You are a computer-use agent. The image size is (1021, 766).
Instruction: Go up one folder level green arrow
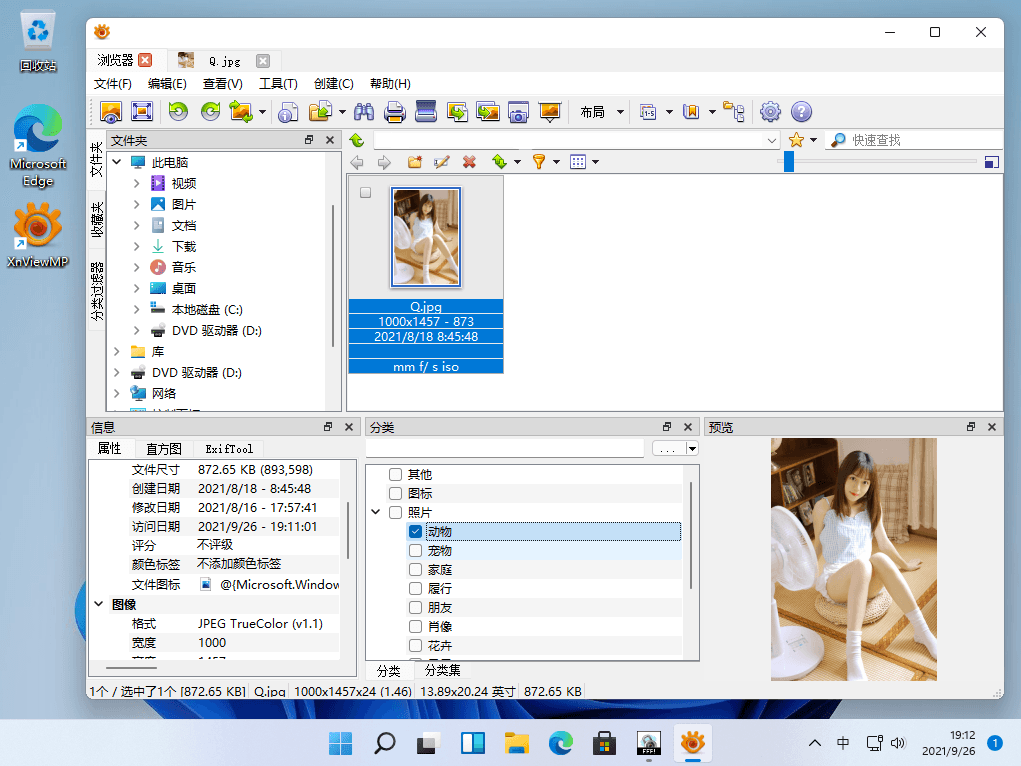pos(357,140)
